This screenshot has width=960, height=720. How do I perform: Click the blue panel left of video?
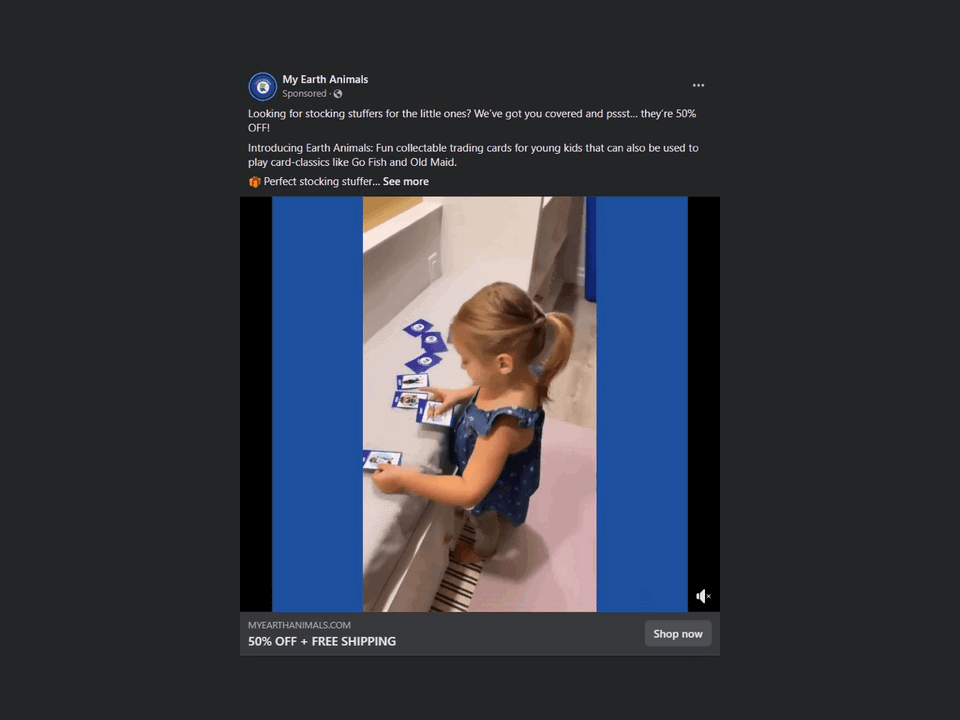(317, 404)
